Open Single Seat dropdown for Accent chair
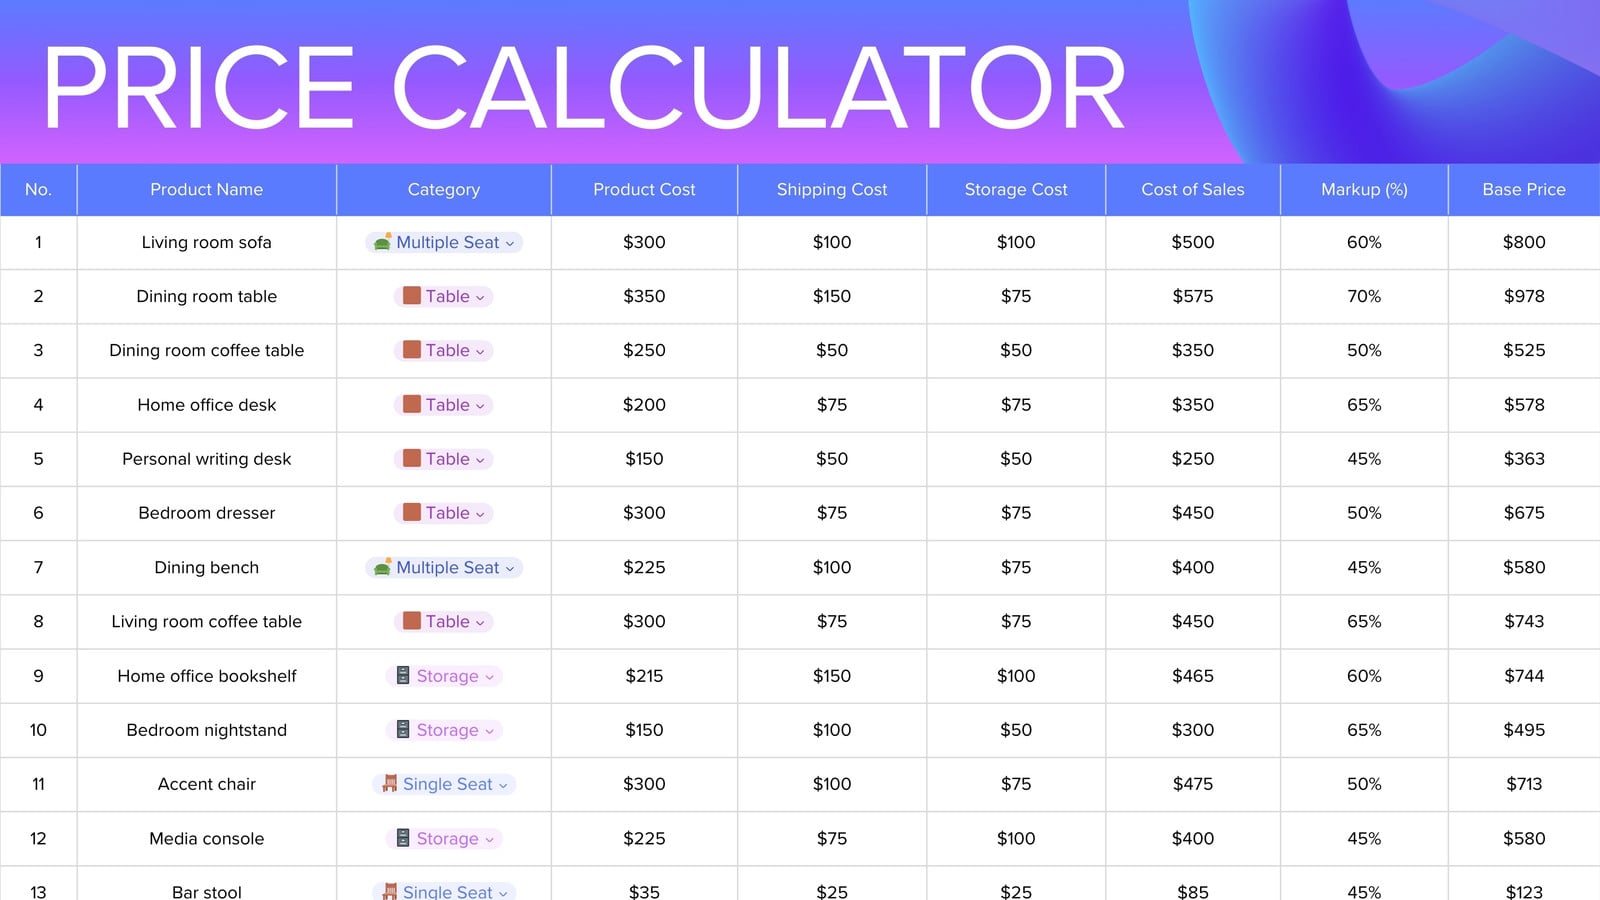The height and width of the screenshot is (900, 1600). [503, 785]
